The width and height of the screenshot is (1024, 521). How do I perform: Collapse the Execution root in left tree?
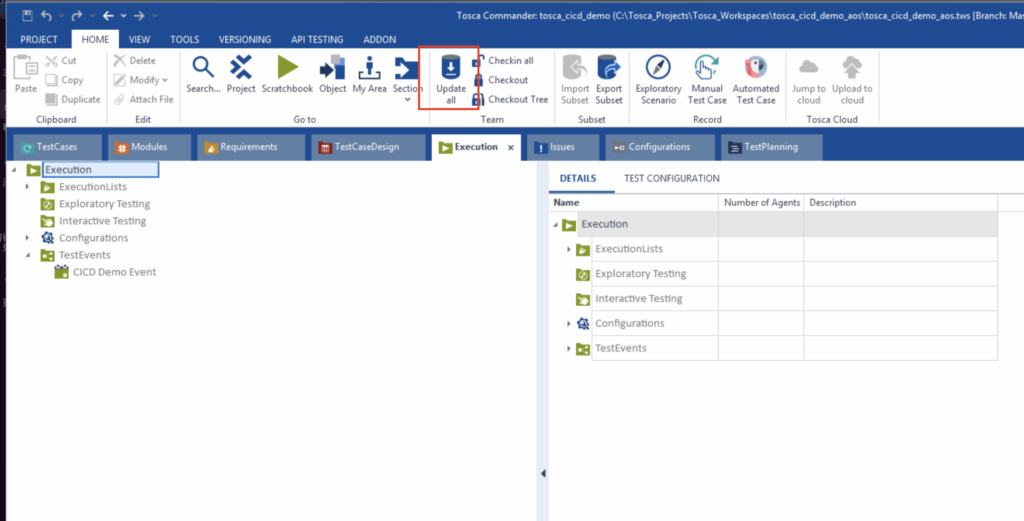pos(14,170)
